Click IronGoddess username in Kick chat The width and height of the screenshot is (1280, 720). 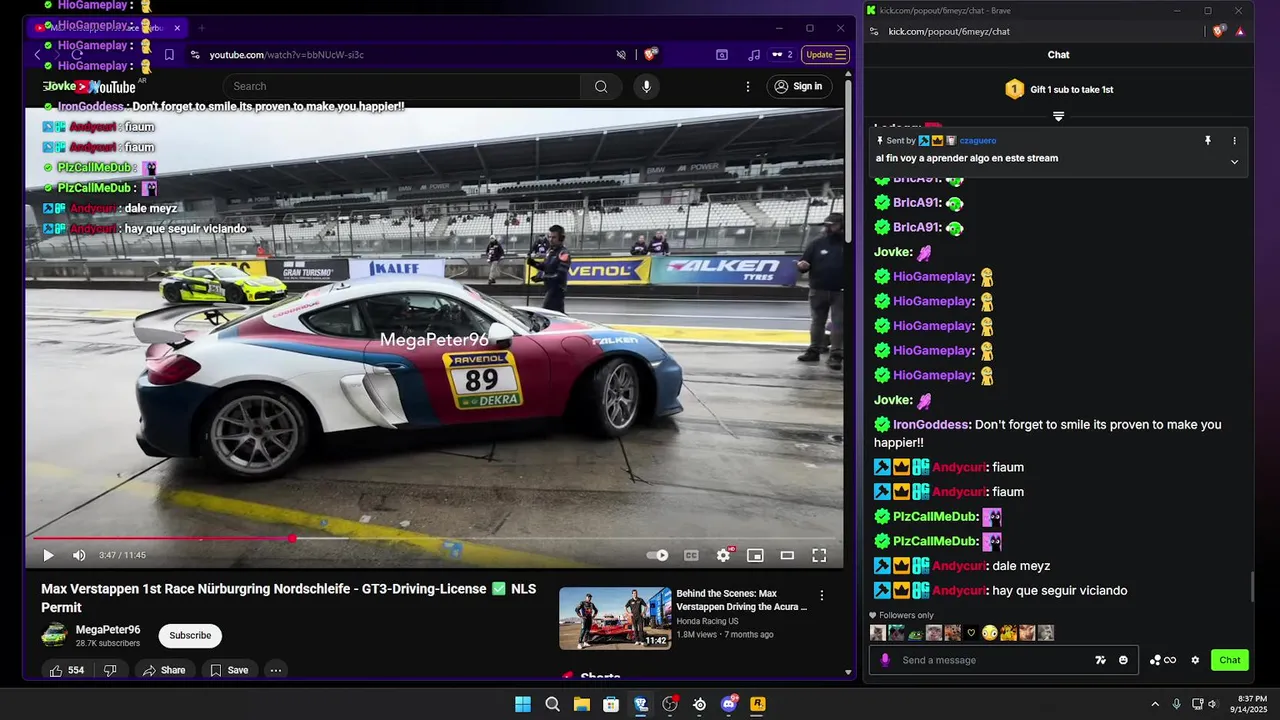[931, 425]
